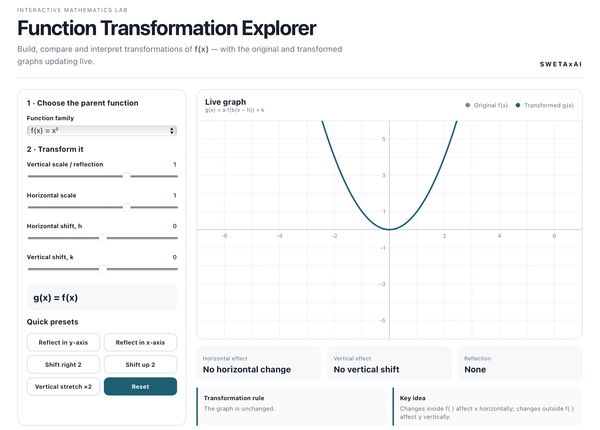Select the Shift right 2 preset
The image size is (600, 430).
[x=63, y=365]
